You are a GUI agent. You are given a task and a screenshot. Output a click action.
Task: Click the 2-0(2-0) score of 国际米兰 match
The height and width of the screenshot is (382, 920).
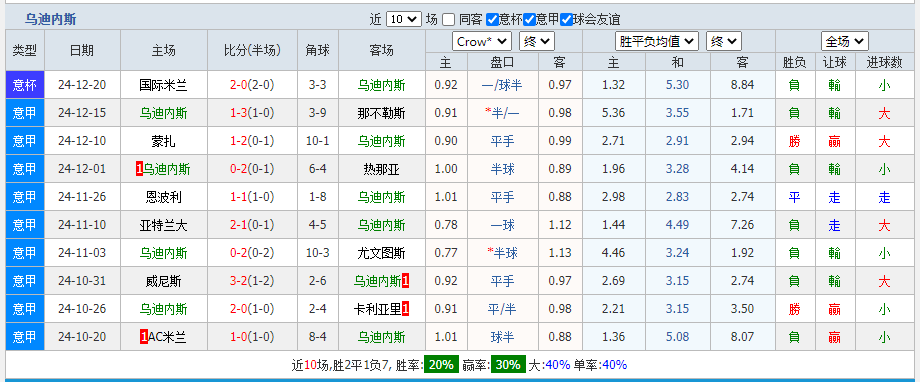pyautogui.click(x=252, y=85)
